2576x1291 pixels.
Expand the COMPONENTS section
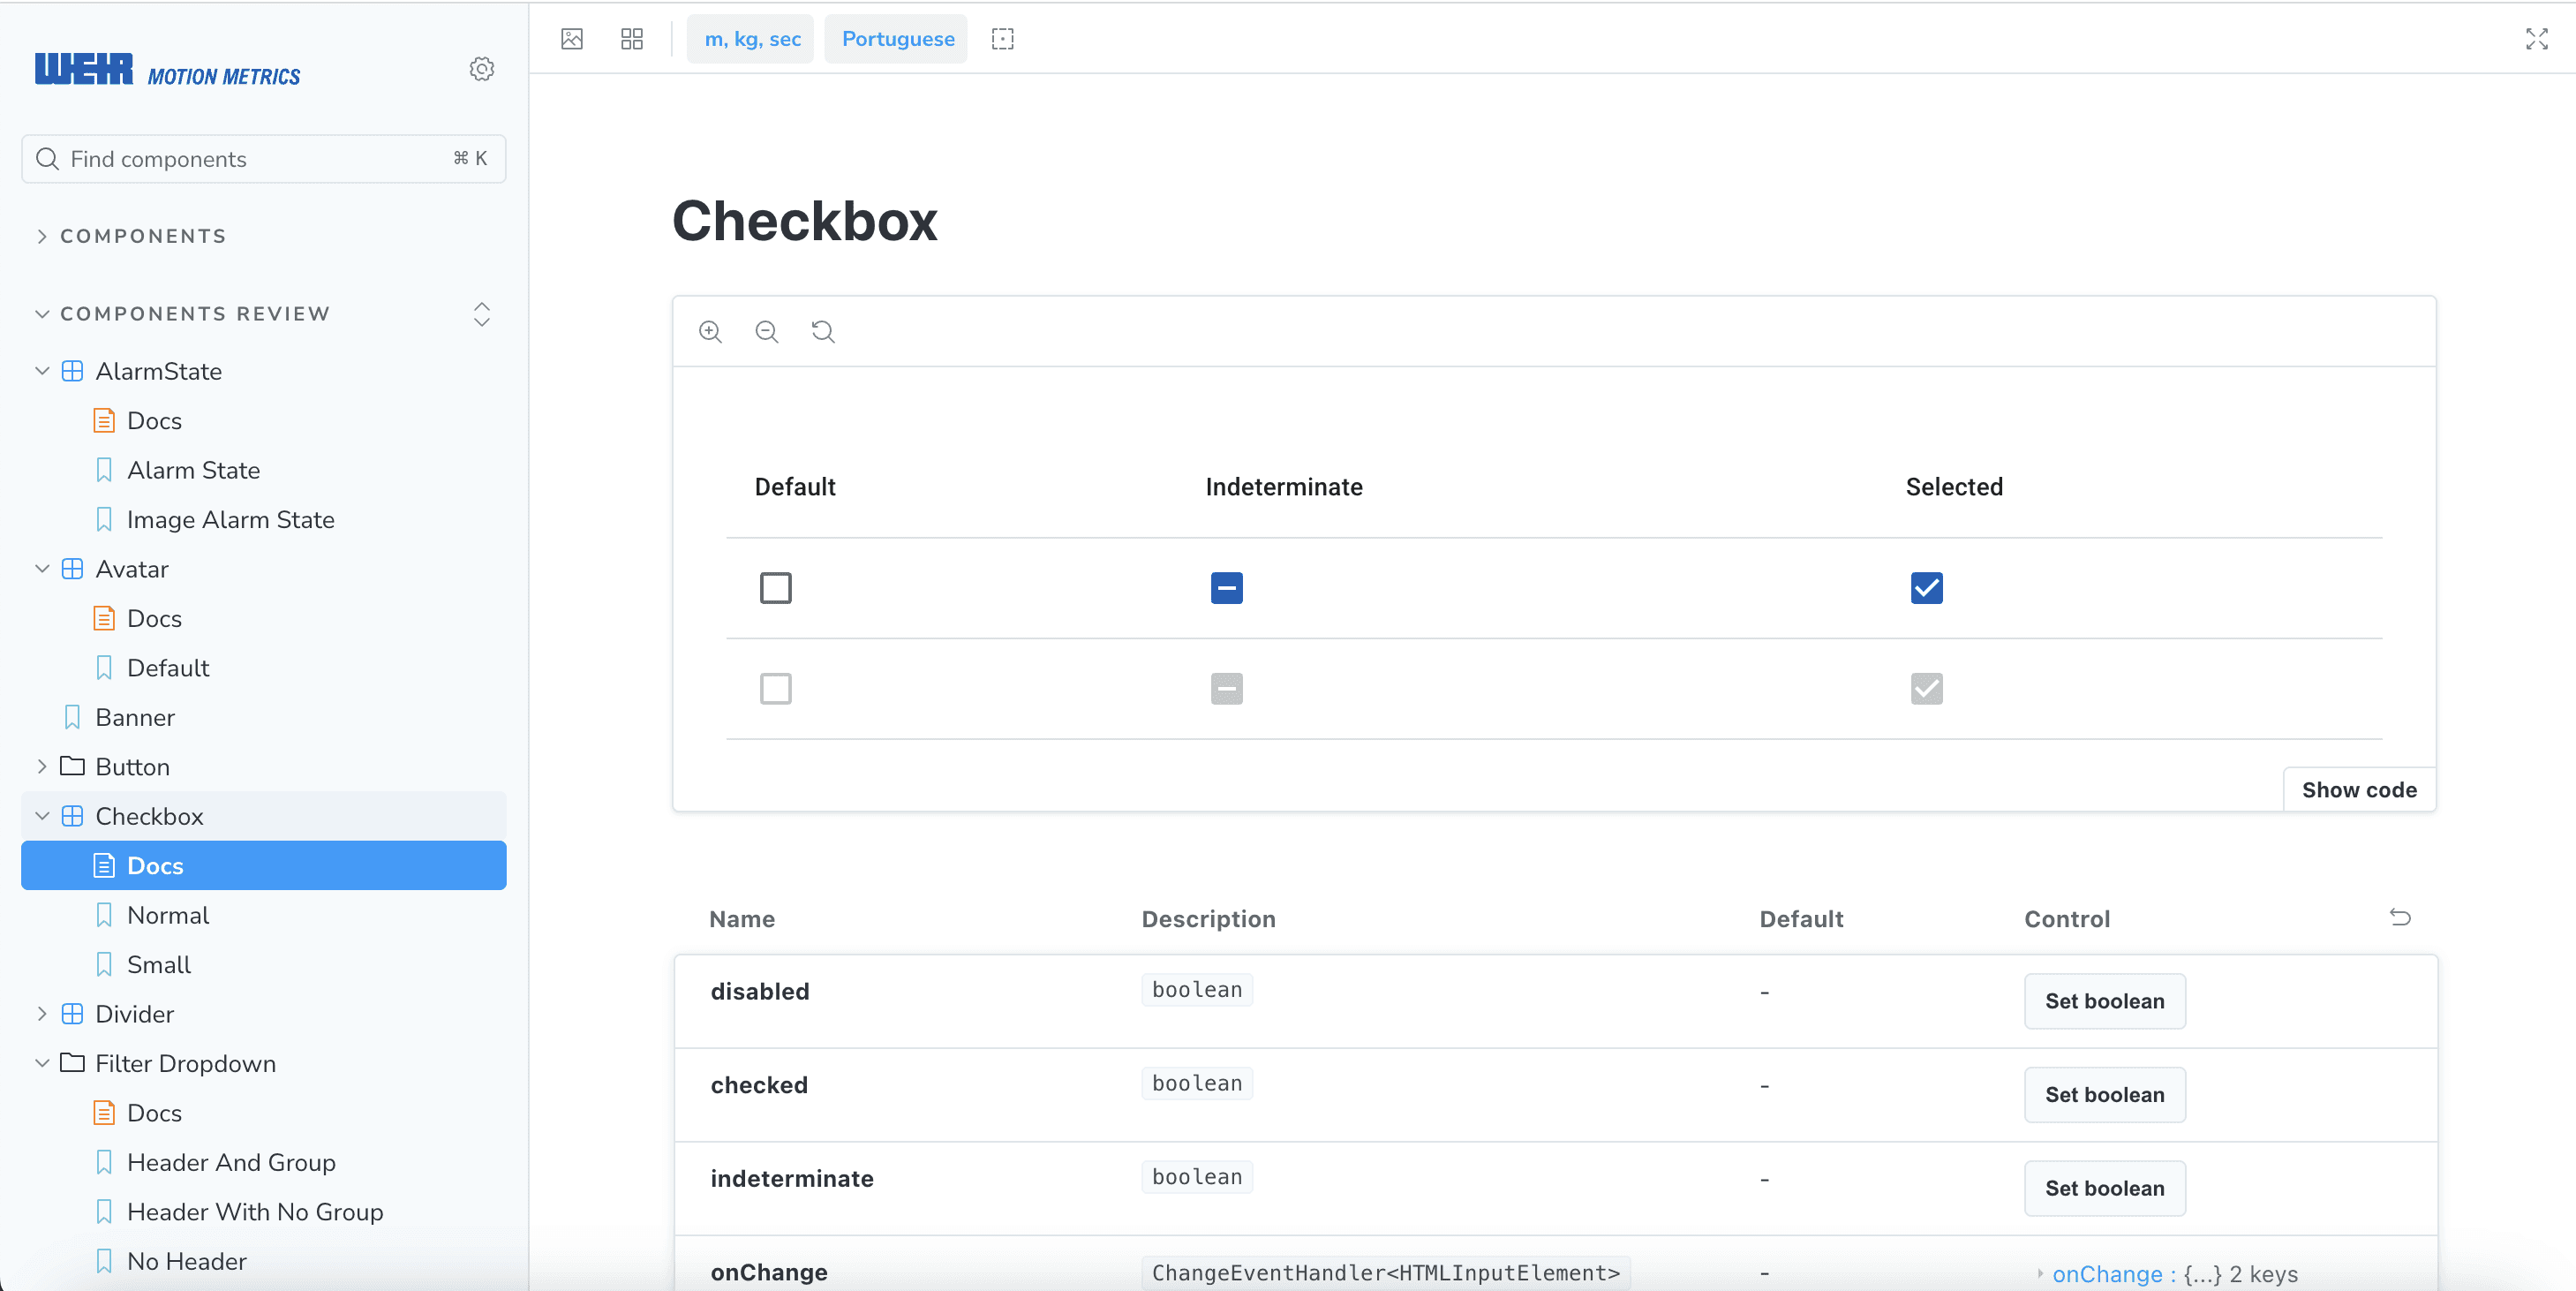(143, 236)
